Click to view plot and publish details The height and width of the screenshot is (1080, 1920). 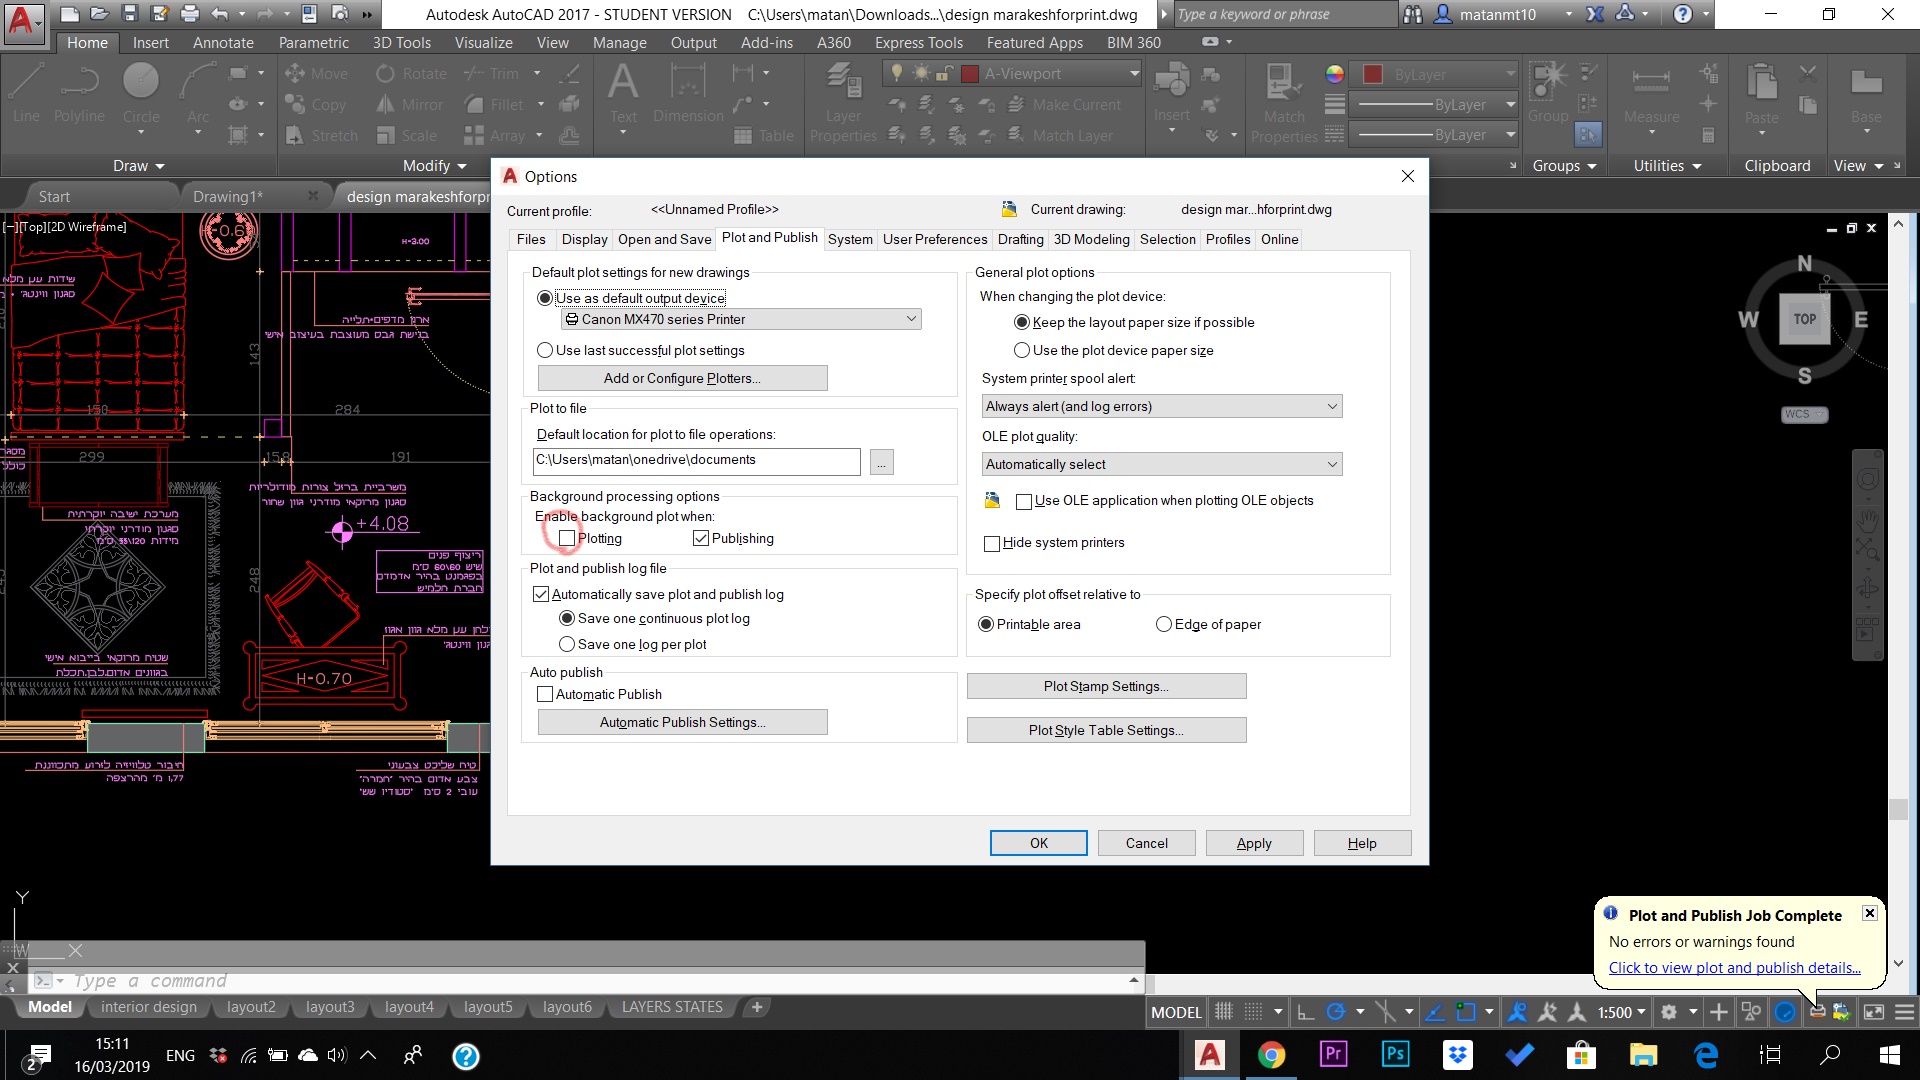(x=1734, y=967)
